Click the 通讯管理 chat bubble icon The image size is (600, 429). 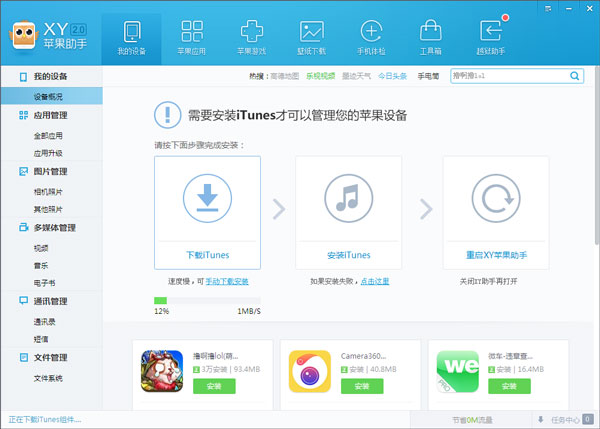pos(23,301)
